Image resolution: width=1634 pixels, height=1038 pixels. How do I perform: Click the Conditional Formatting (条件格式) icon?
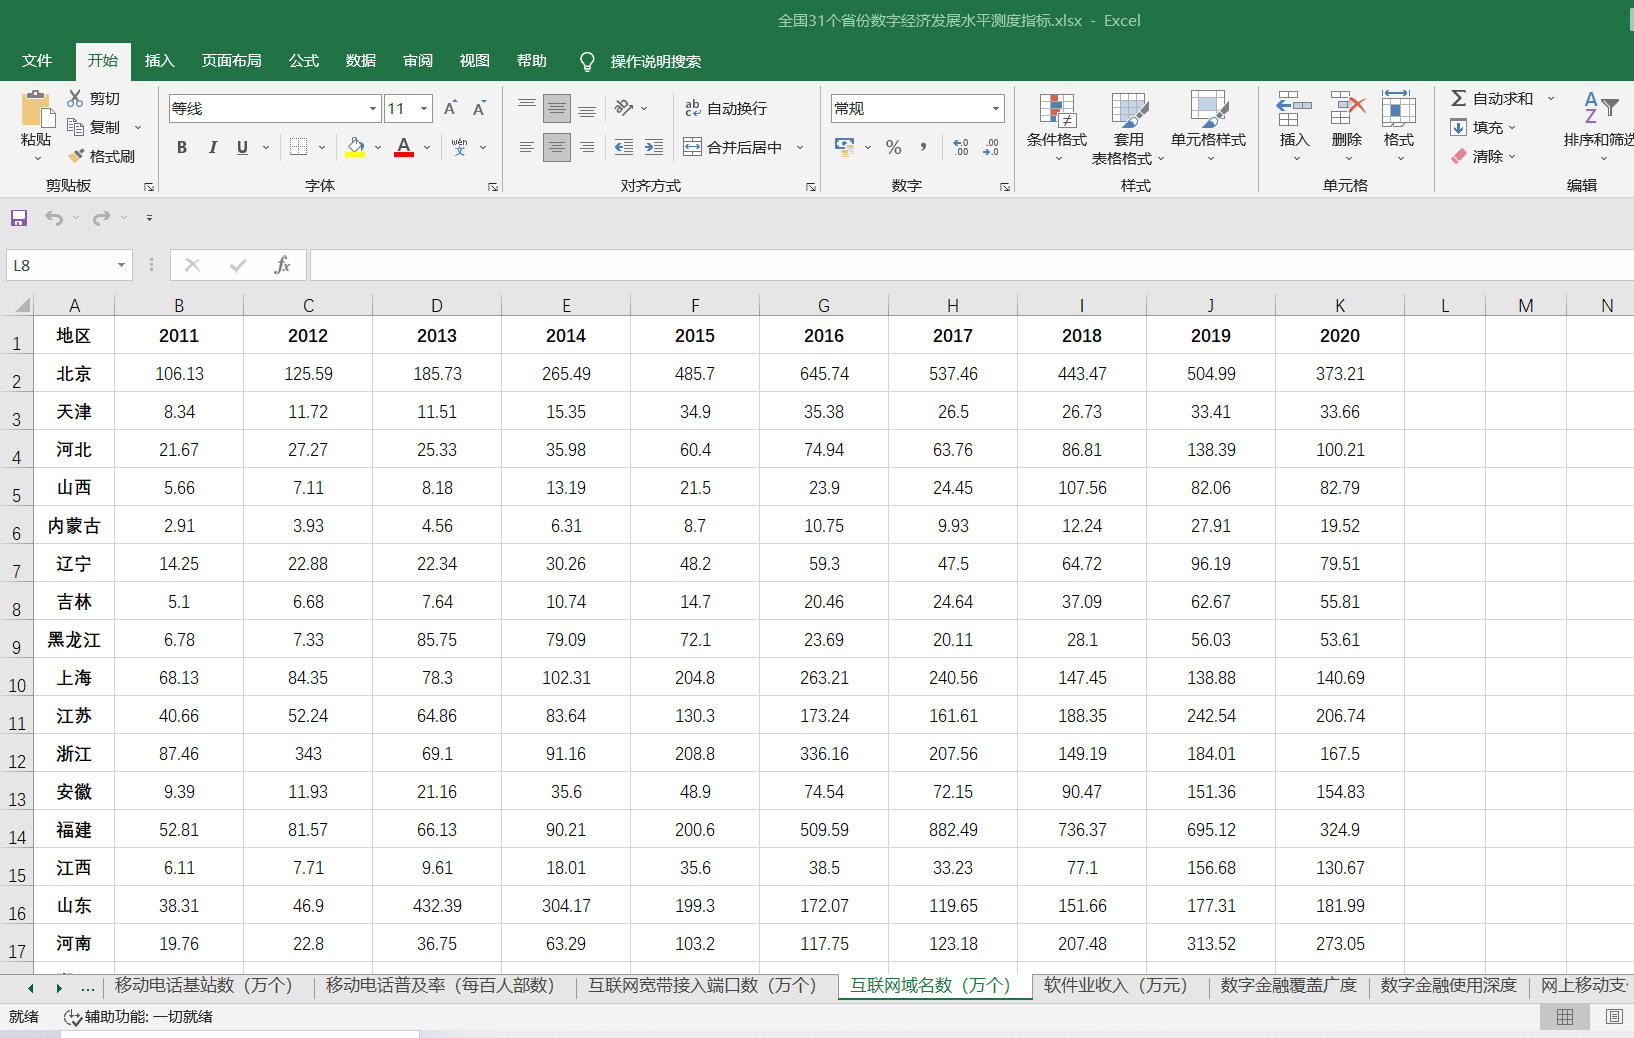point(1056,112)
